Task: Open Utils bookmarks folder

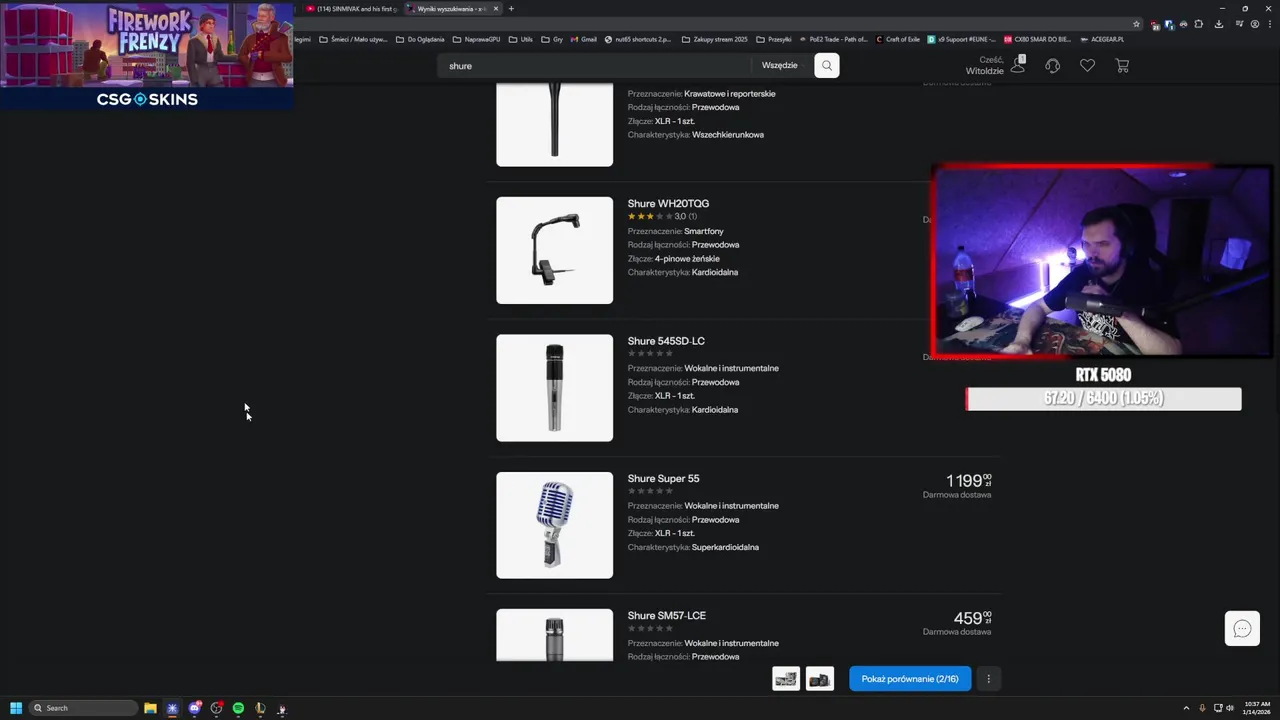Action: coord(521,39)
